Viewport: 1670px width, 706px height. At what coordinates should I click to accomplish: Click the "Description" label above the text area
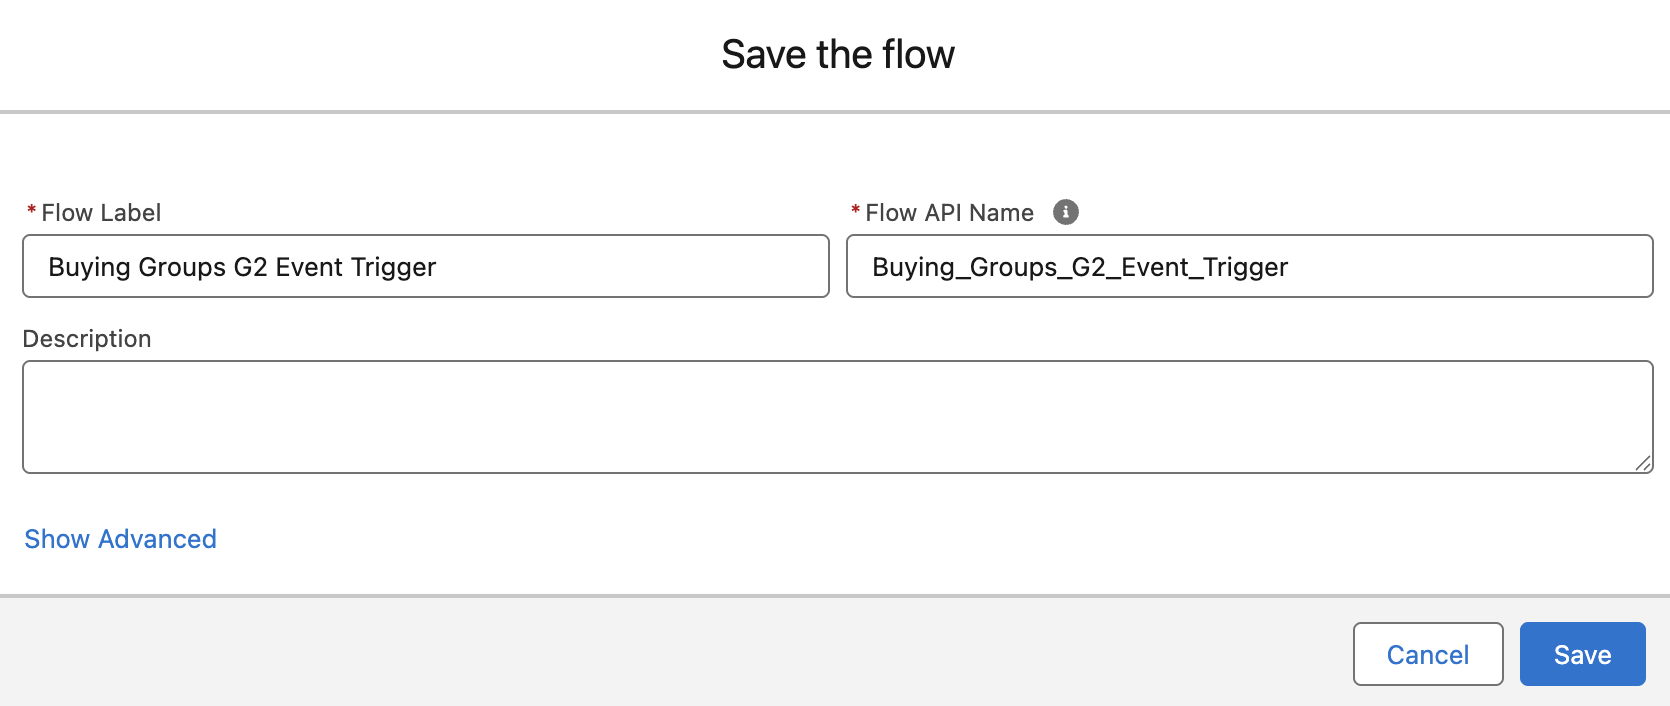click(87, 339)
